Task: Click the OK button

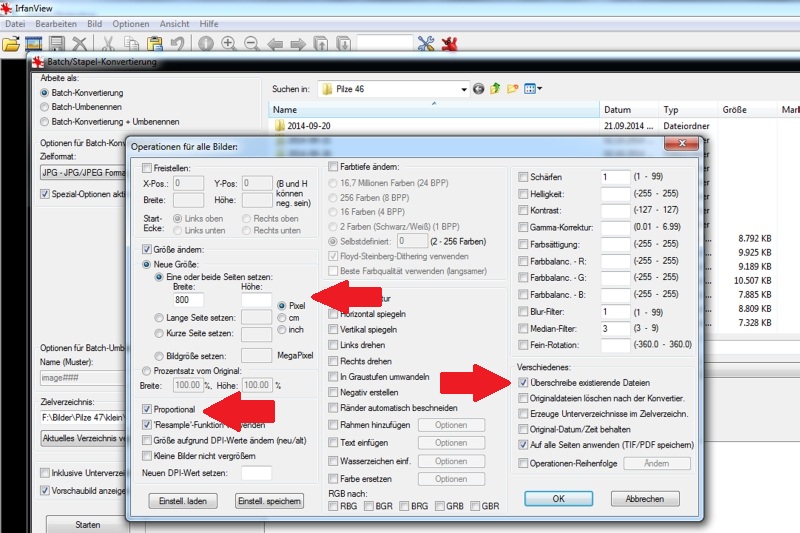Action: [559, 498]
